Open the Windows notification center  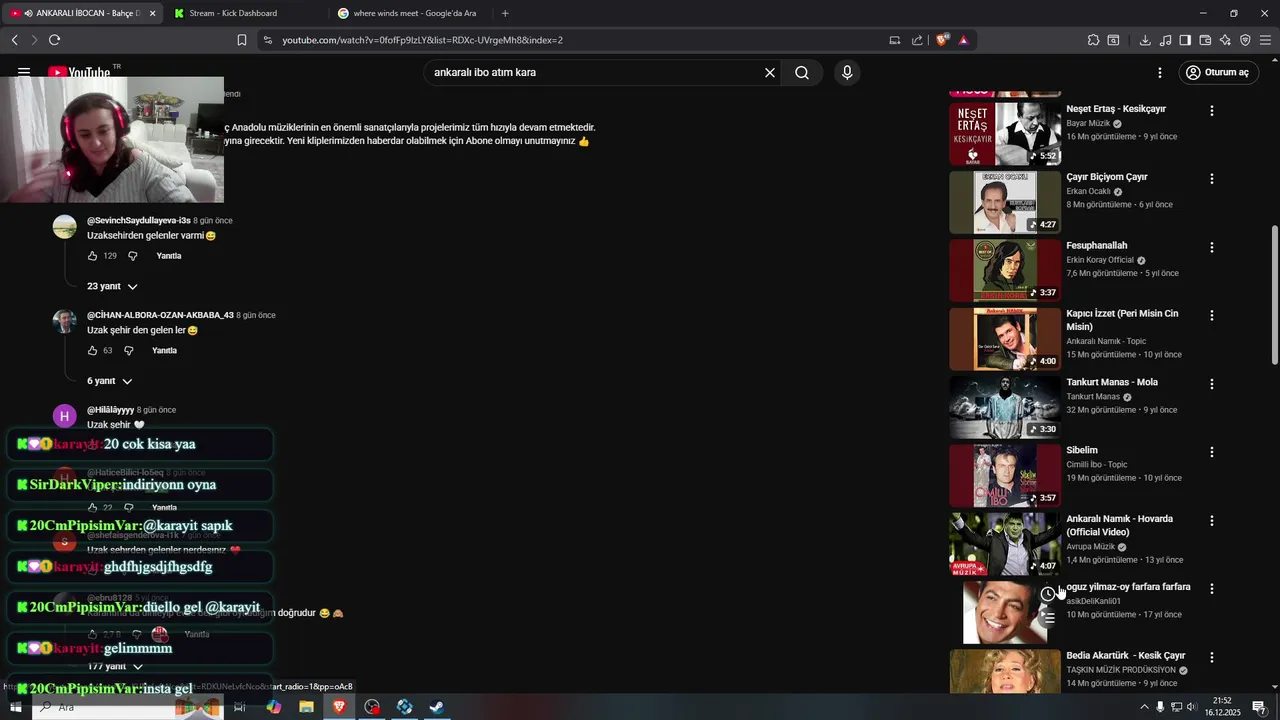[x=1259, y=707]
